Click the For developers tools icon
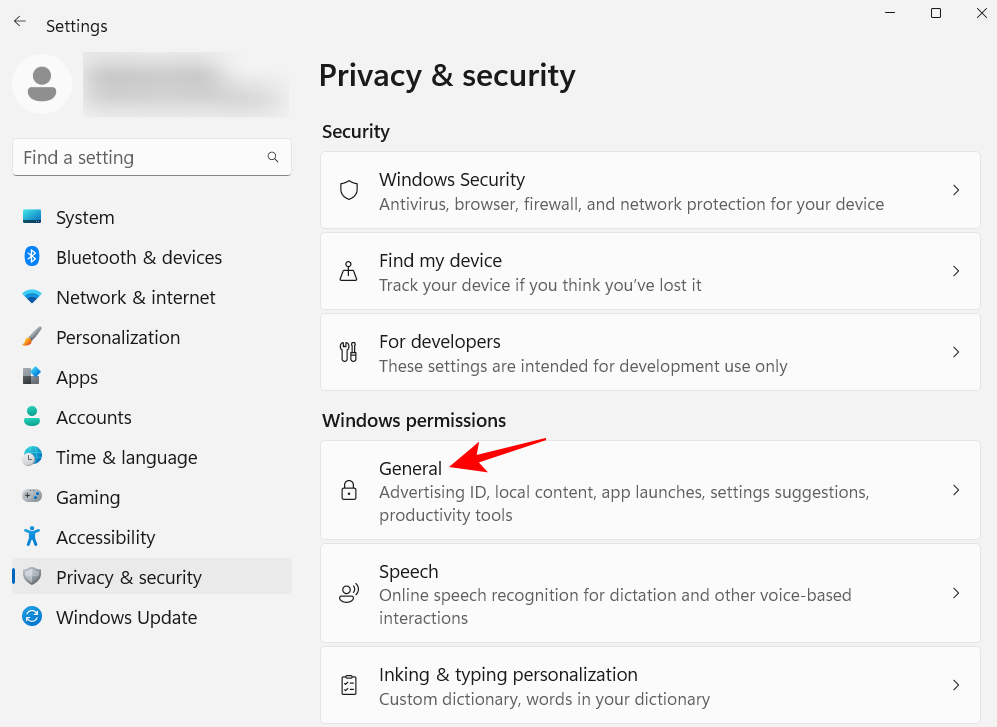 (349, 352)
